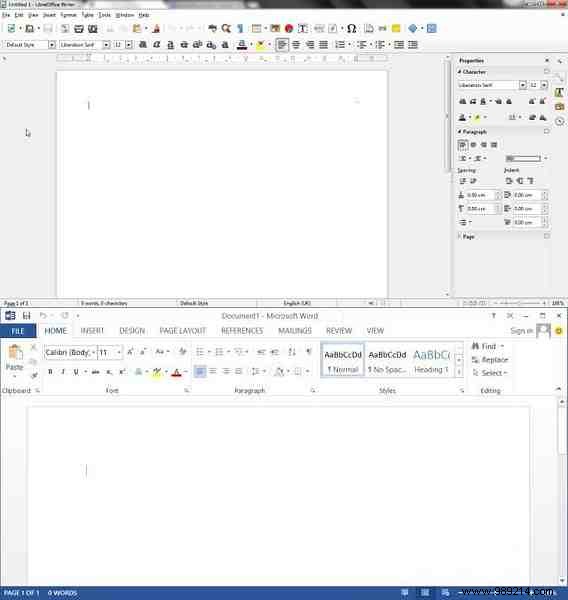Toggle Italic in LibreOffice formatting toolbar
Viewport: 568px width, 600px height.
coord(157,45)
